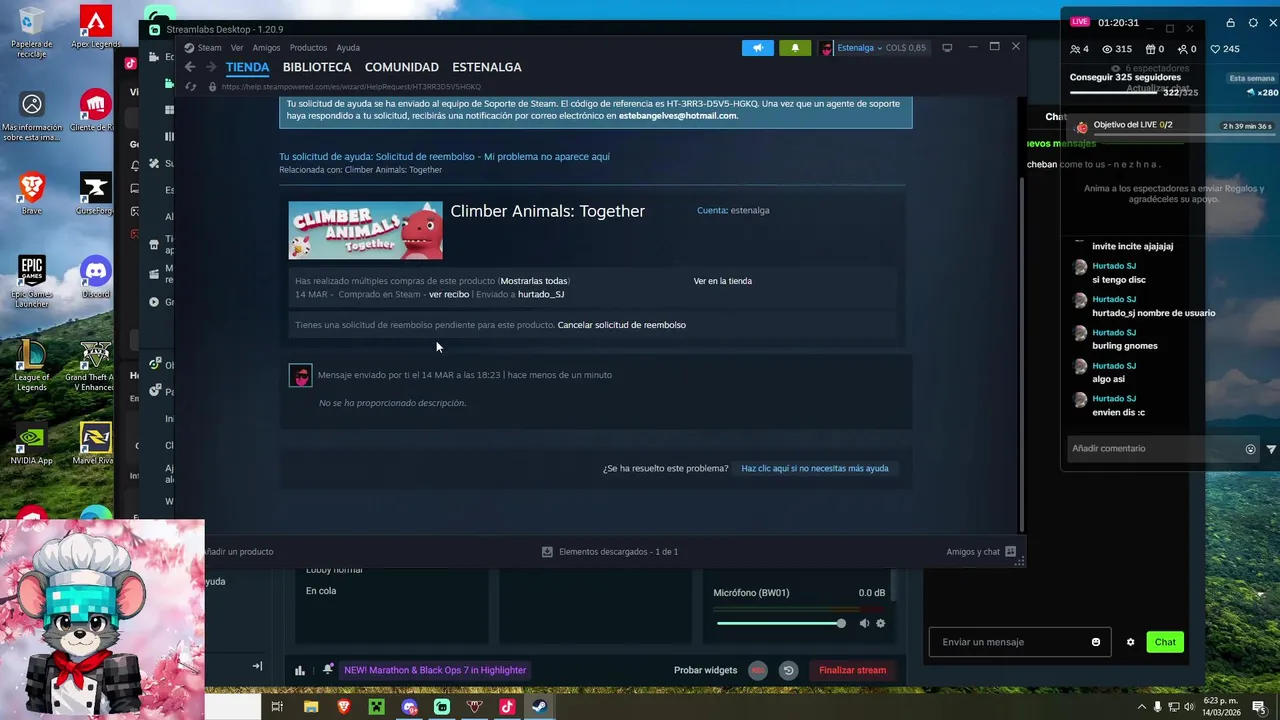Adjust the Micrófono (BW01) volume slider
Image resolution: width=1280 pixels, height=720 pixels.
pyautogui.click(x=781, y=623)
